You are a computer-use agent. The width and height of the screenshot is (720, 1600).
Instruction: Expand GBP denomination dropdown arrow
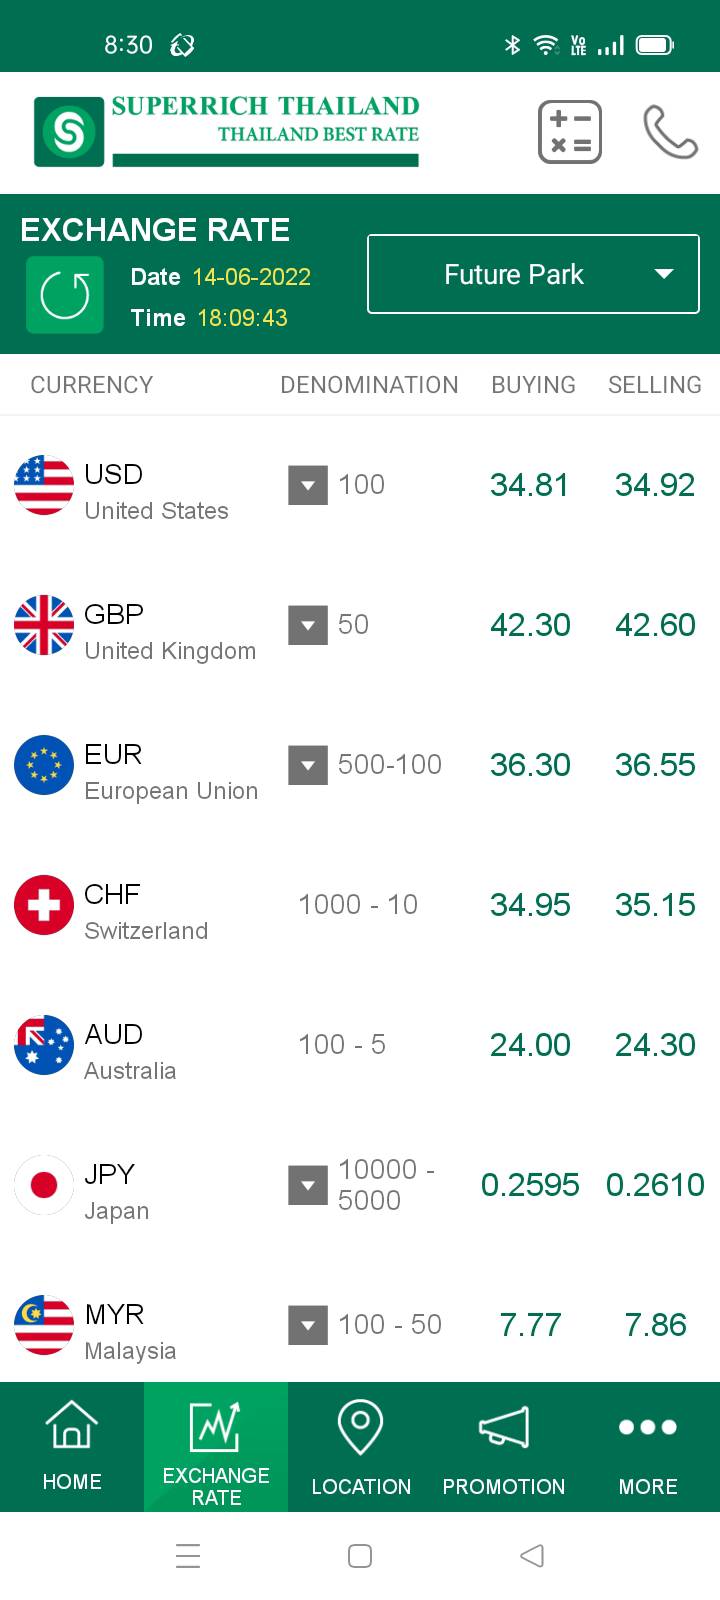(x=308, y=626)
